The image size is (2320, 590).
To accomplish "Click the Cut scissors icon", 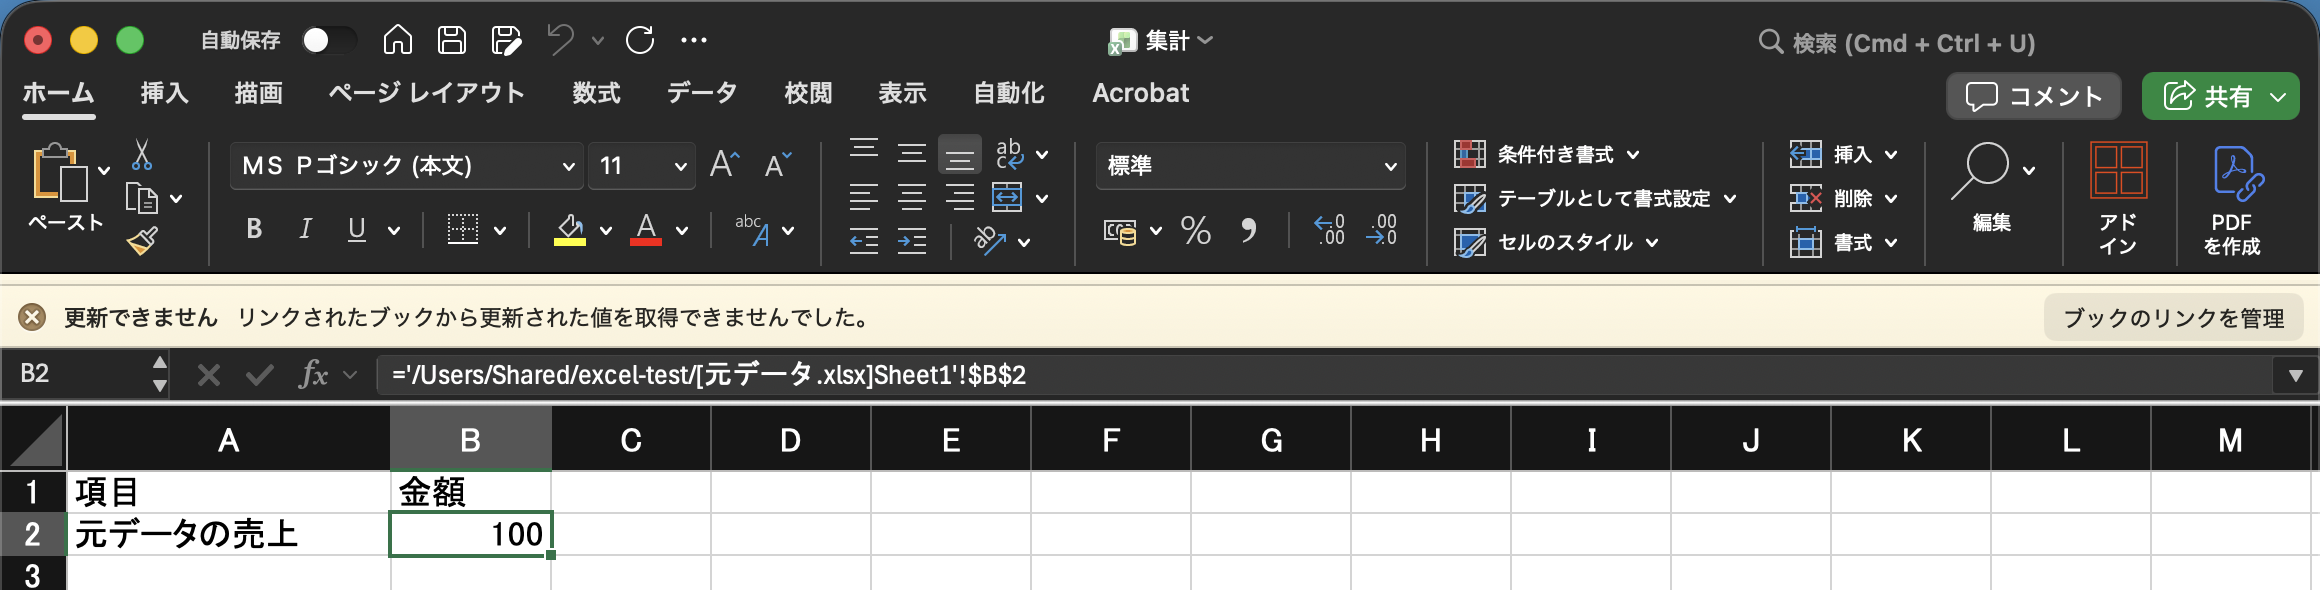I will [142, 155].
